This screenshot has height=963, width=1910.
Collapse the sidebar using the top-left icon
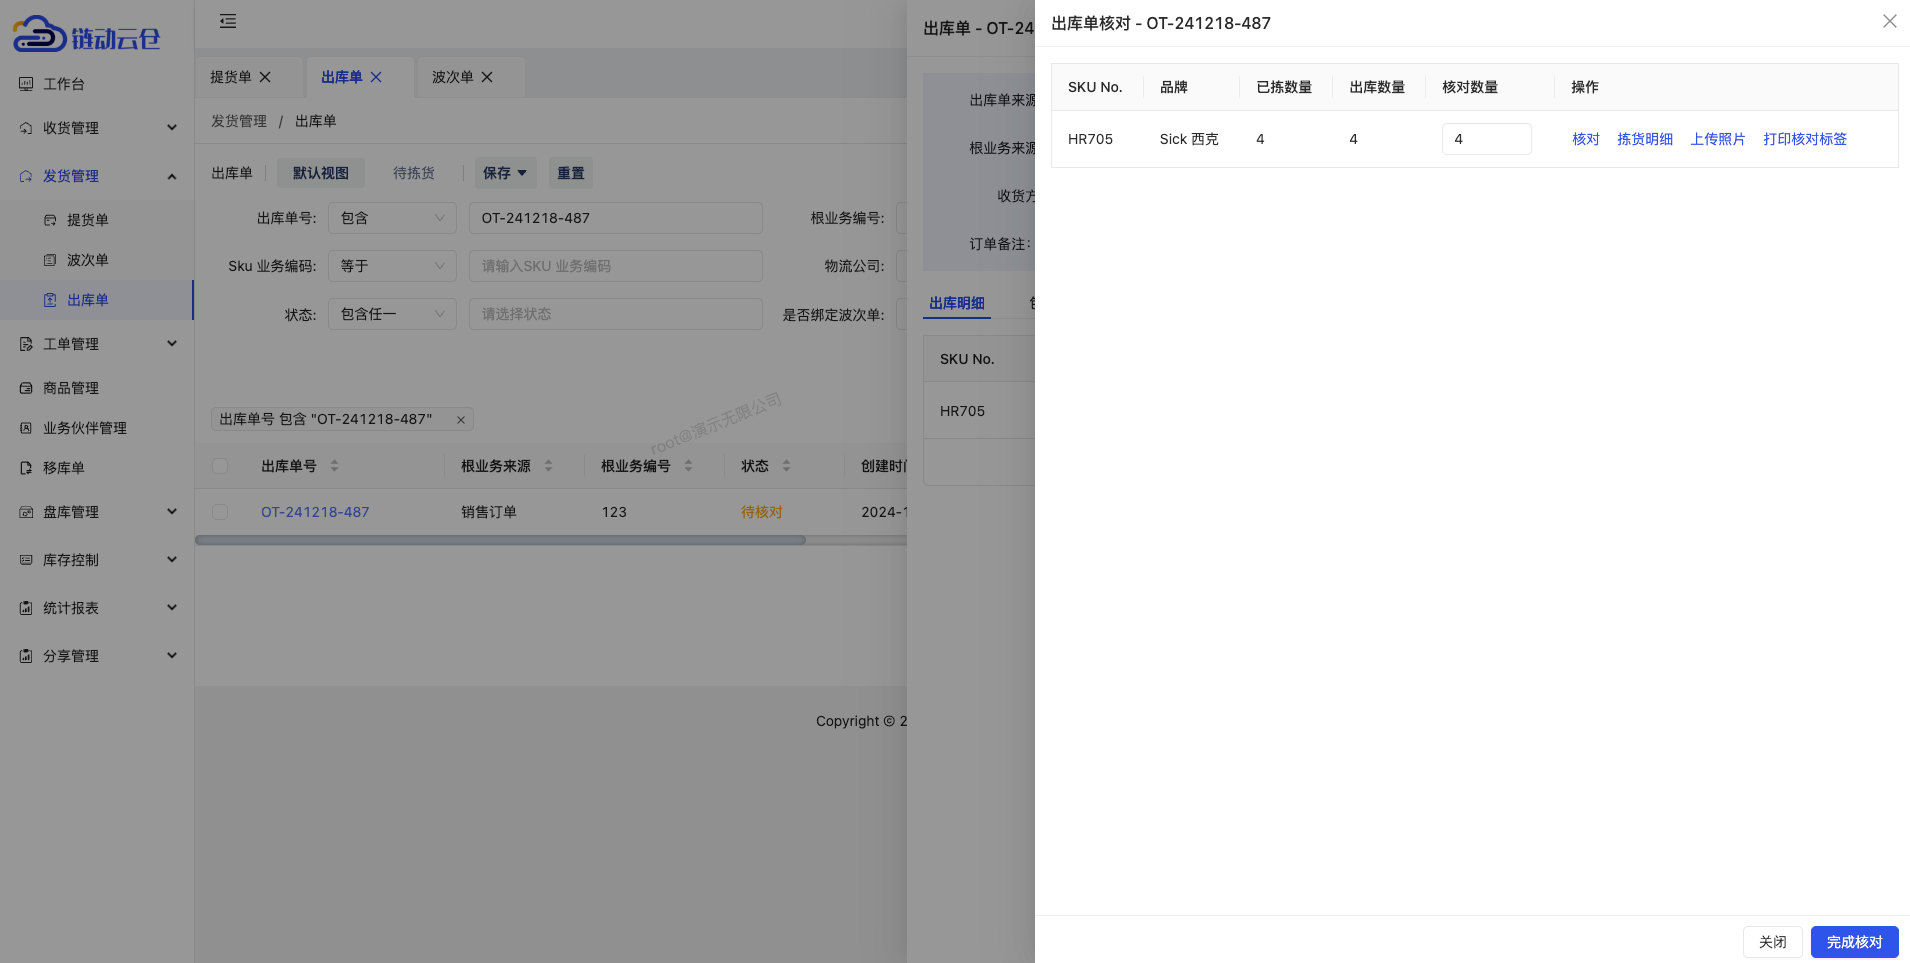click(x=228, y=21)
